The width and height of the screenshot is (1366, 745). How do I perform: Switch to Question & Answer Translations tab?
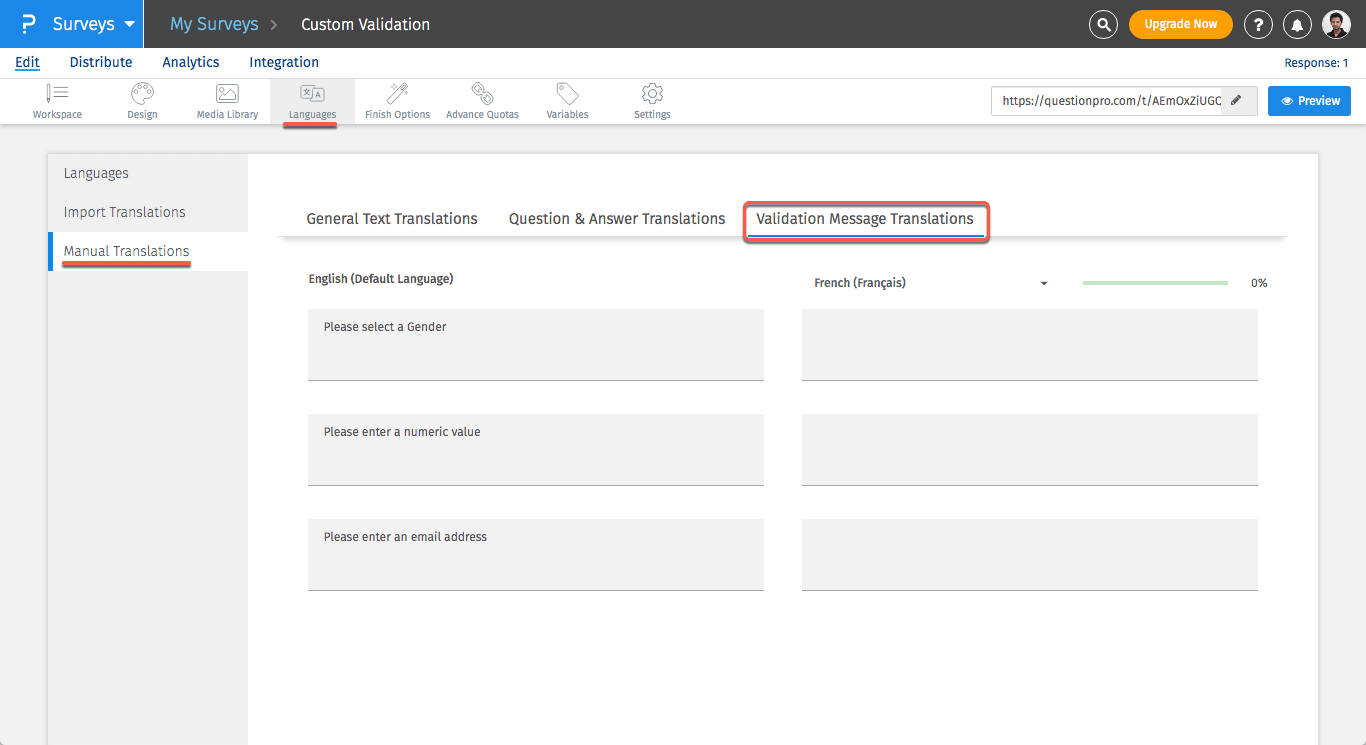point(617,219)
